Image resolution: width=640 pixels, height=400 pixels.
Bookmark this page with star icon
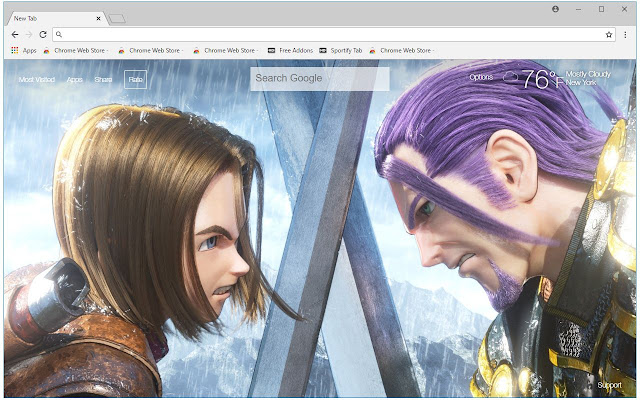(609, 35)
